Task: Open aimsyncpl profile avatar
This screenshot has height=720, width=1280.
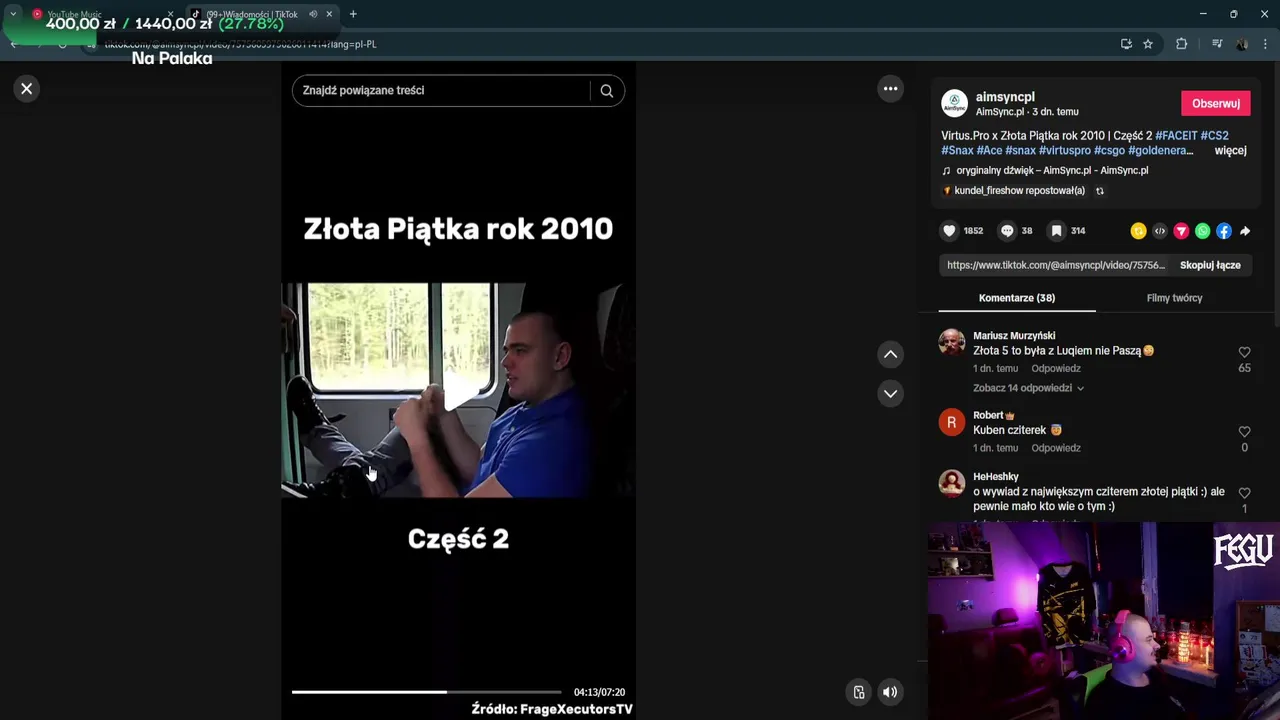Action: point(955,104)
